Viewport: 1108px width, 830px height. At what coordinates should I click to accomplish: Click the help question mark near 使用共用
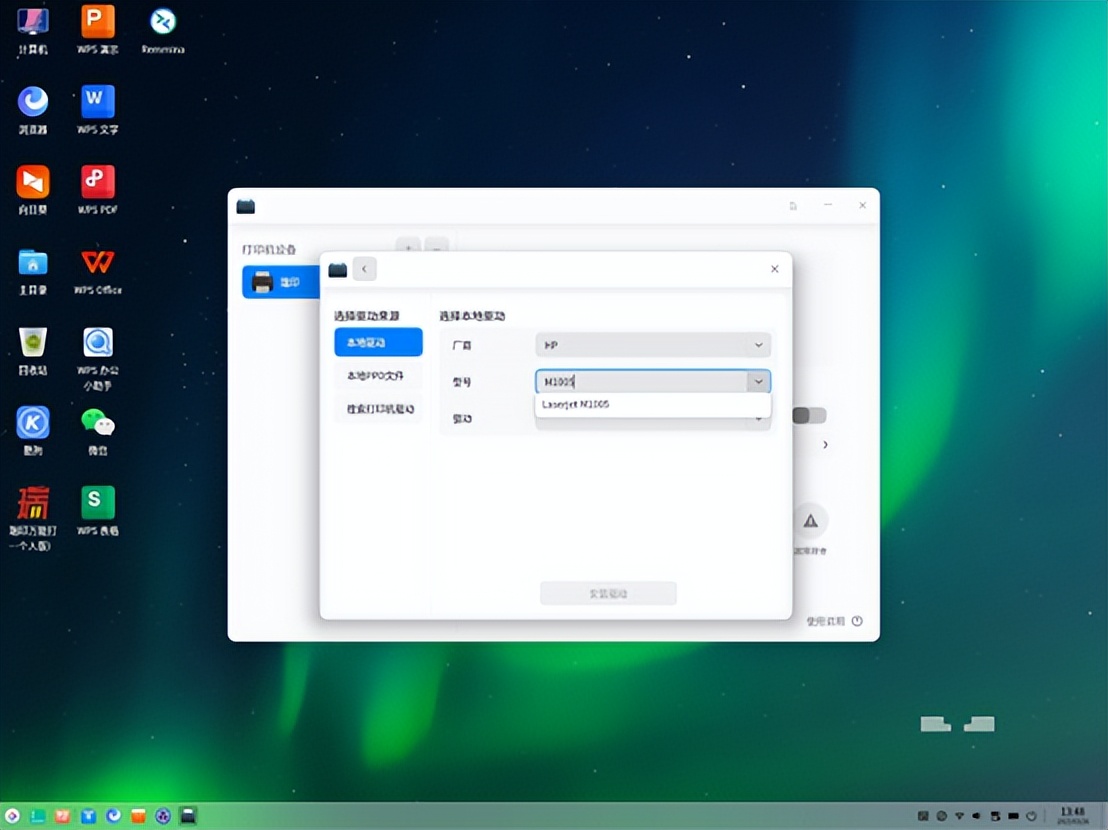click(858, 620)
